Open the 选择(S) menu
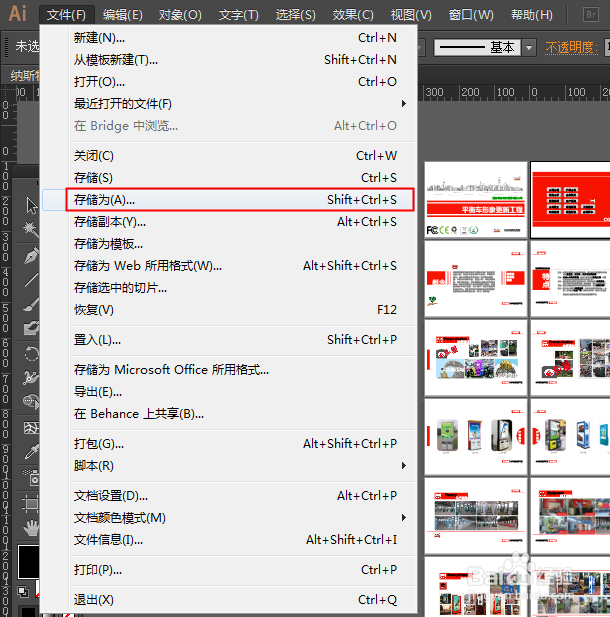 click(x=296, y=15)
